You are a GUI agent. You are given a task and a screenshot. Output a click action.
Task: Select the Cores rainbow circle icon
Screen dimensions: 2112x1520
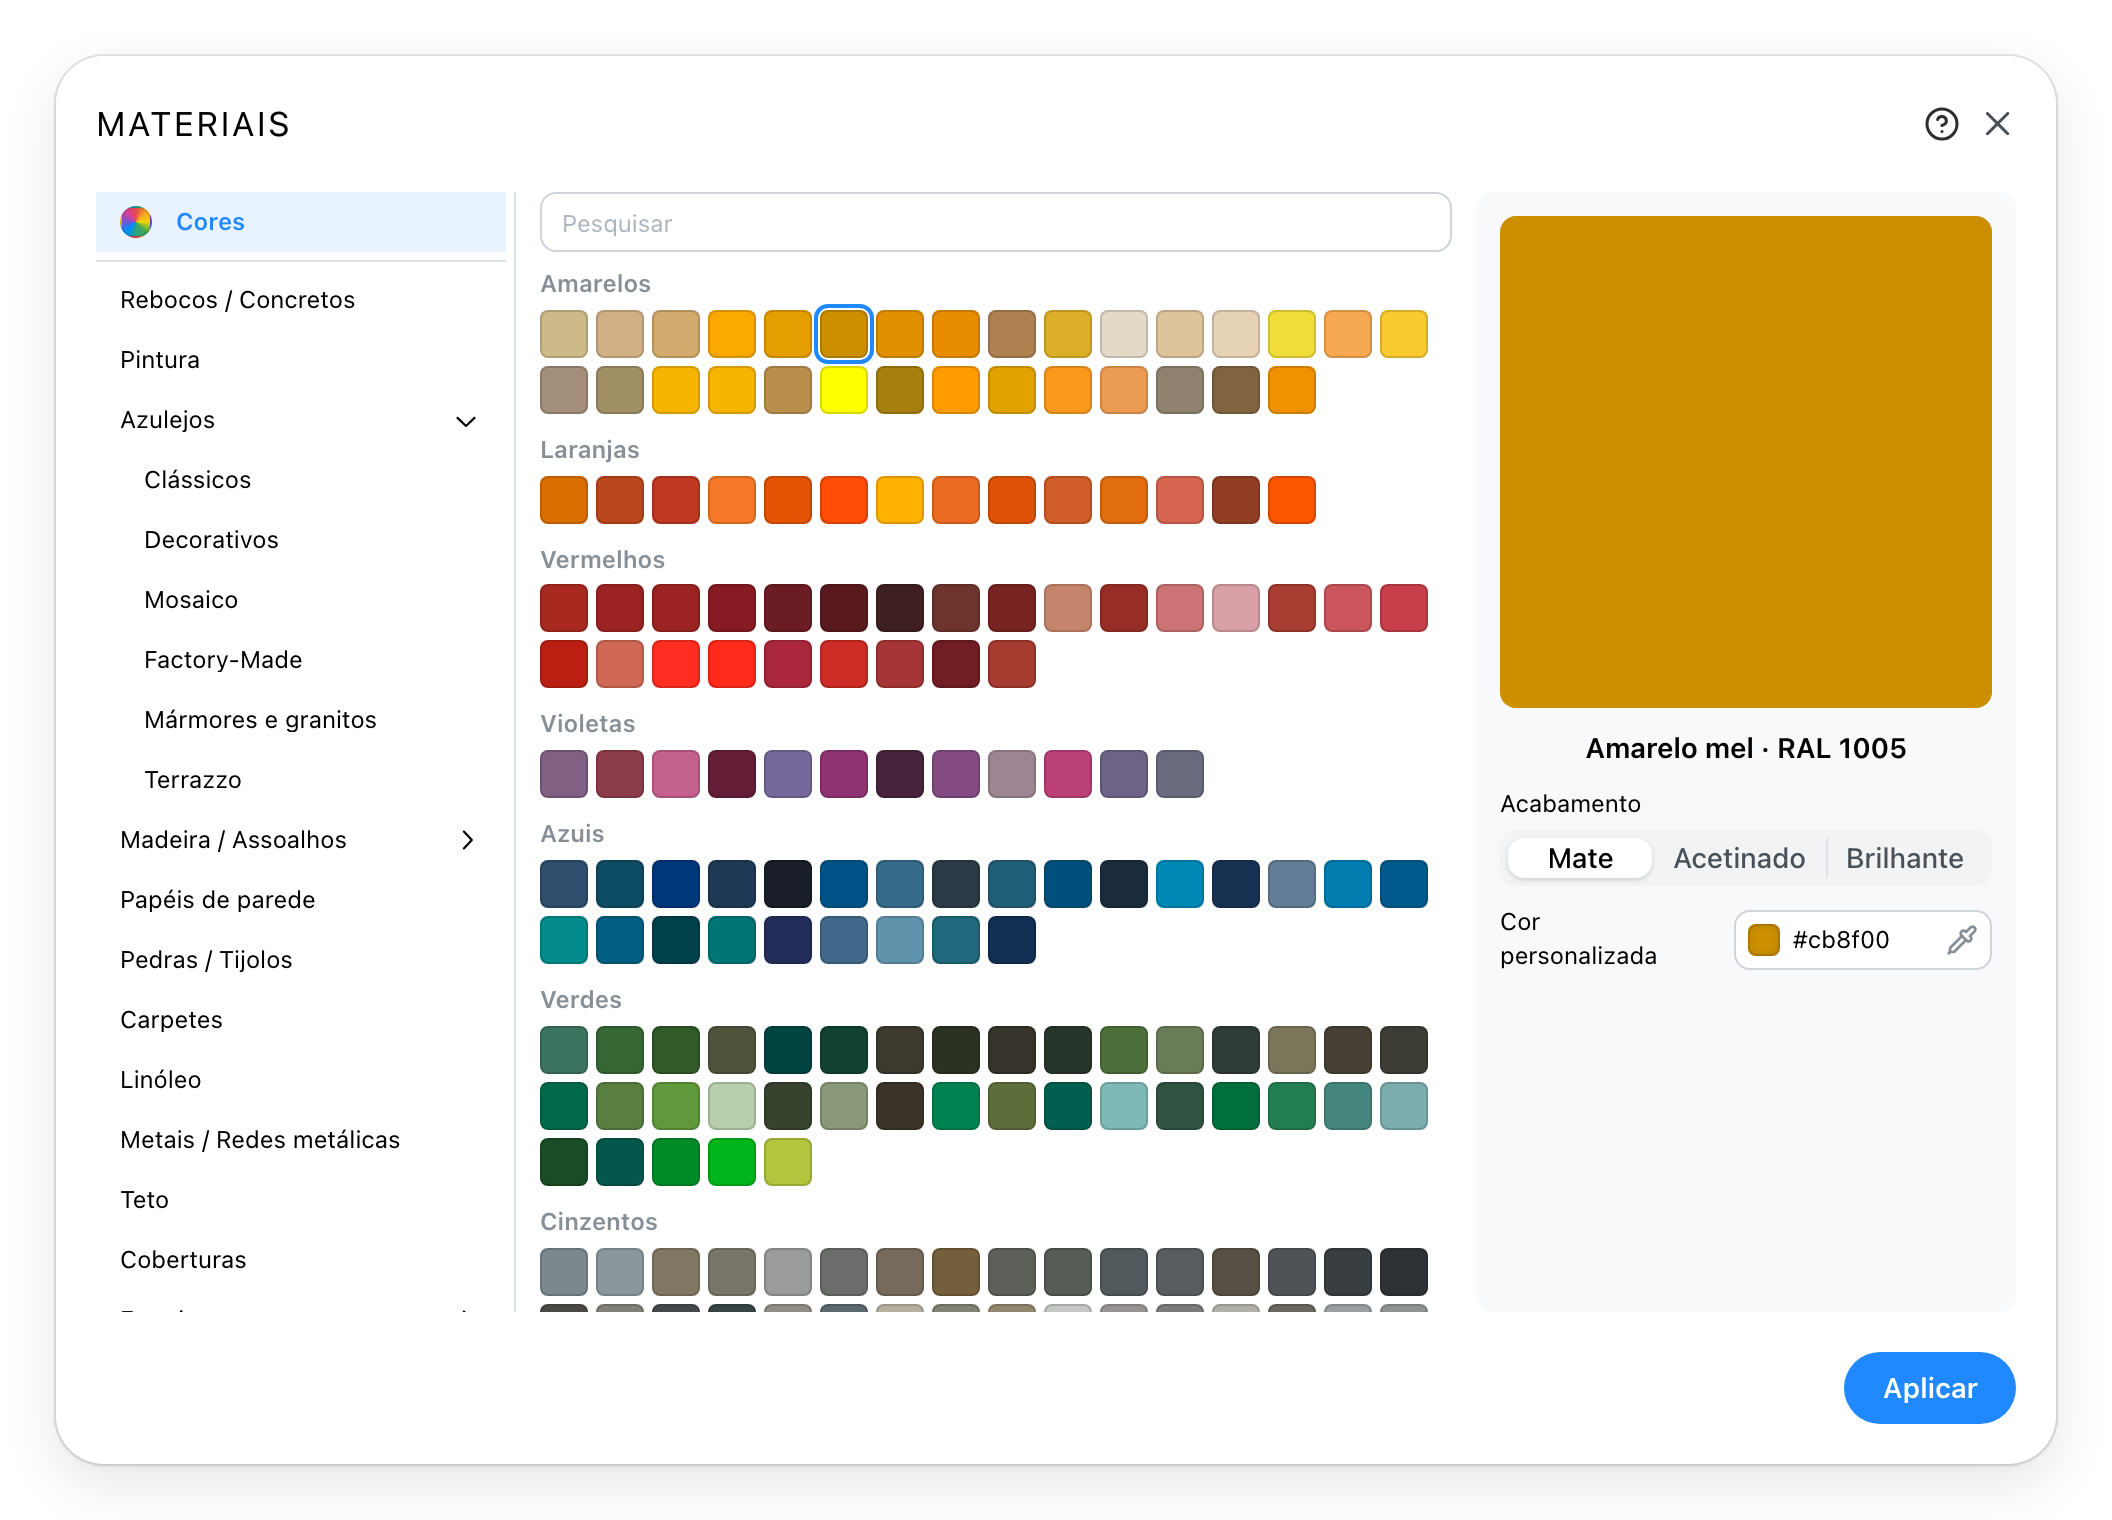136,222
